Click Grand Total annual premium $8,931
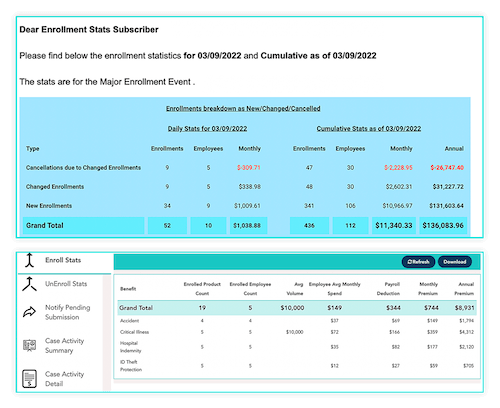The height and width of the screenshot is (408, 500). [464, 308]
